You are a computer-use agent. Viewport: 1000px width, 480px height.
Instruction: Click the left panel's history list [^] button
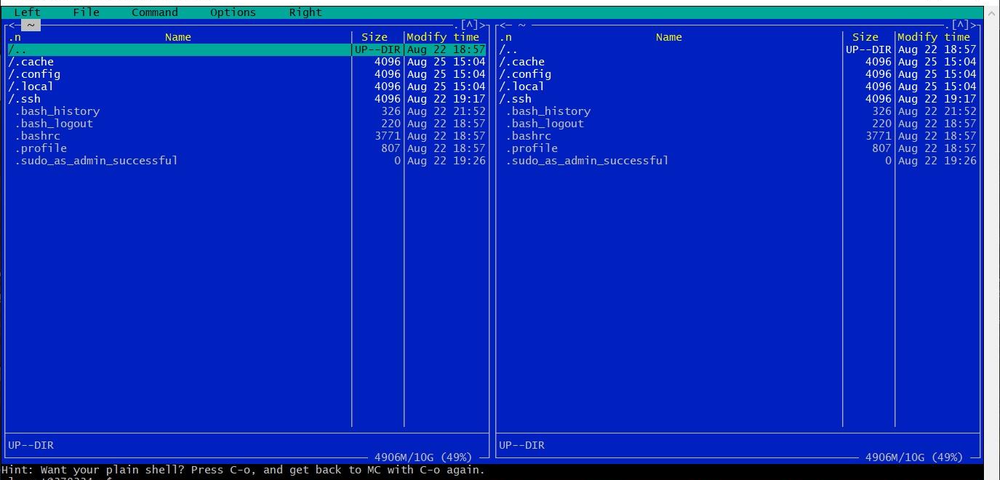[x=470, y=25]
